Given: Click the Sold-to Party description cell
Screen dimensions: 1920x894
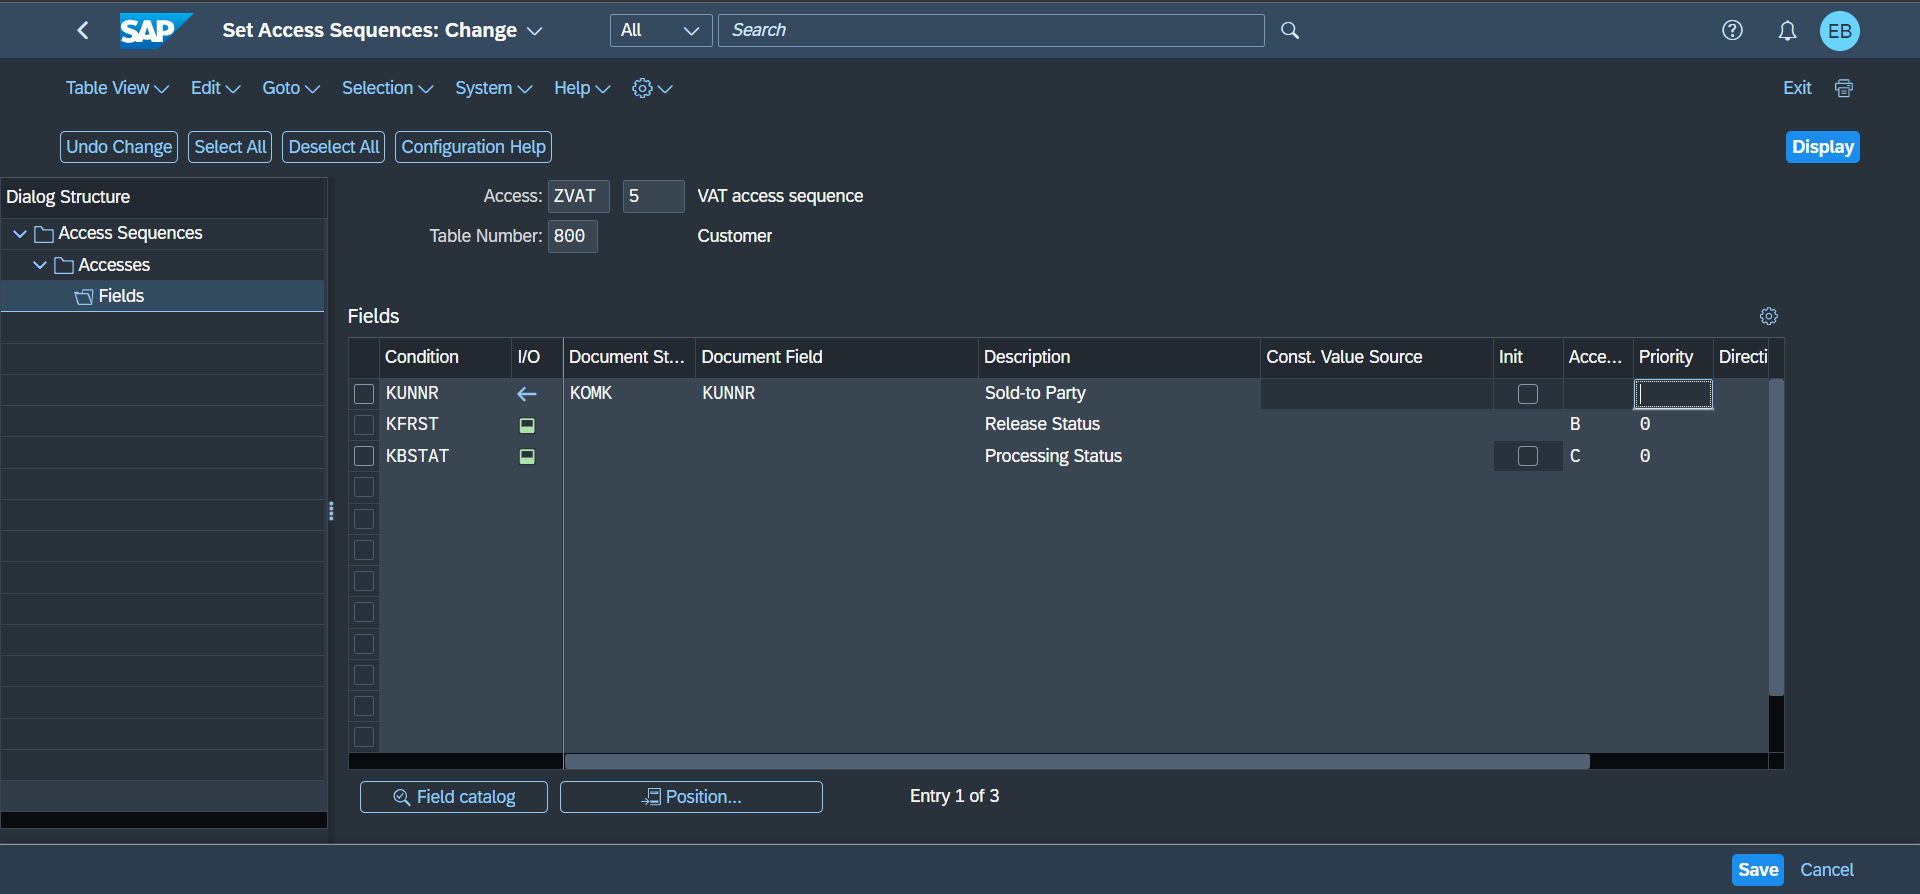Looking at the screenshot, I should pyautogui.click(x=1119, y=393).
